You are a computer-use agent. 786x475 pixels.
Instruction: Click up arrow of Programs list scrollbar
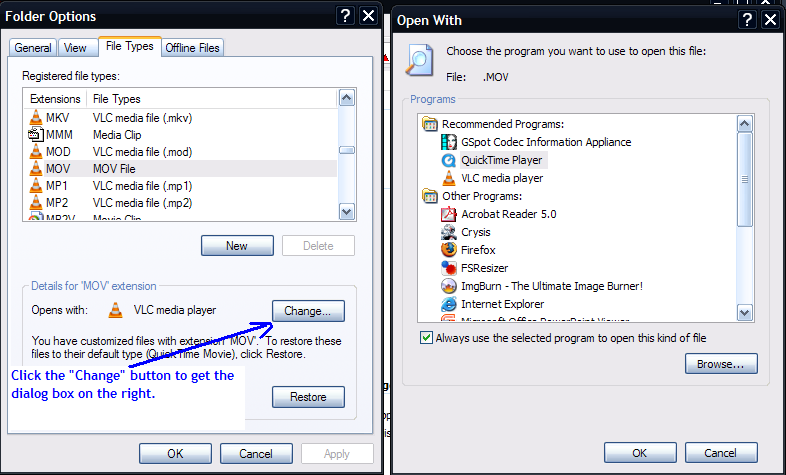tap(745, 123)
